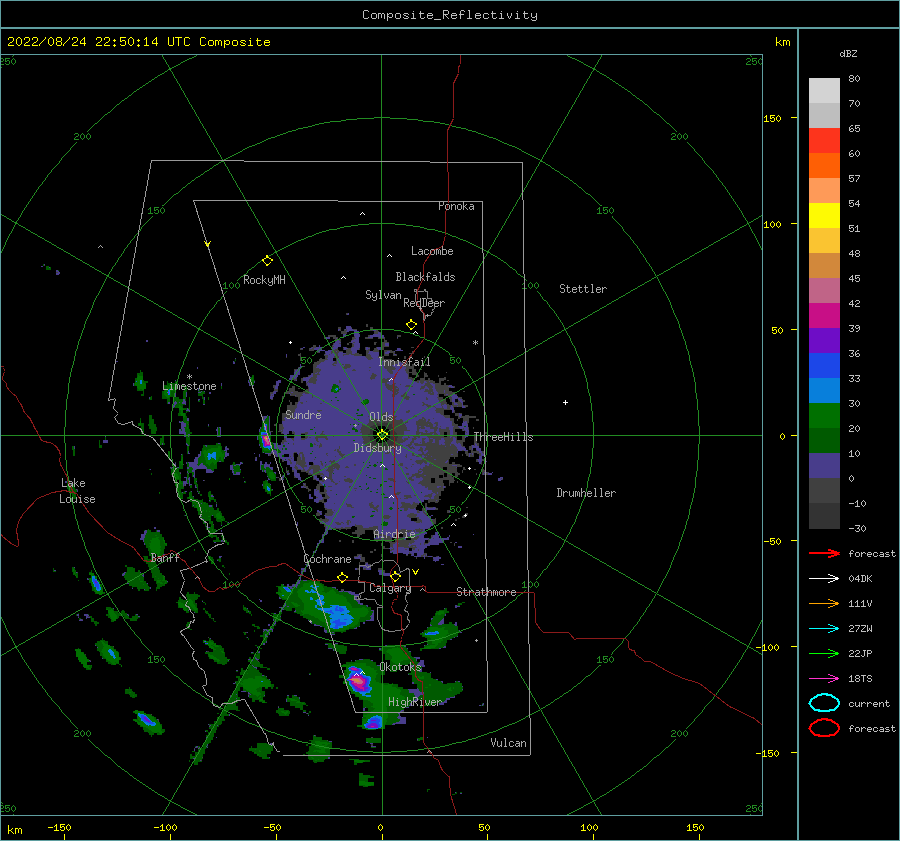Click the Didsbury city label
This screenshot has width=900, height=841.
coord(378,448)
